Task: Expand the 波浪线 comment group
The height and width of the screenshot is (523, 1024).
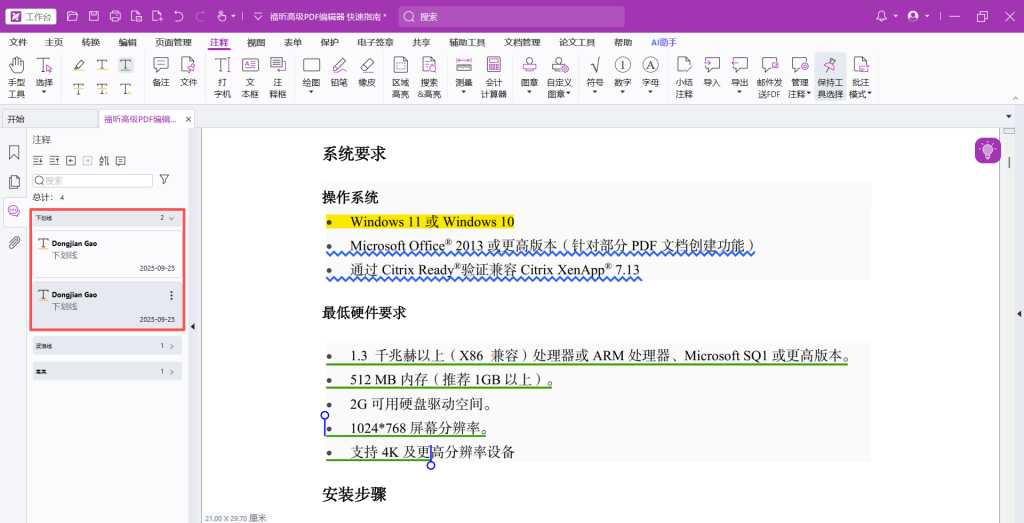Action: (x=171, y=346)
